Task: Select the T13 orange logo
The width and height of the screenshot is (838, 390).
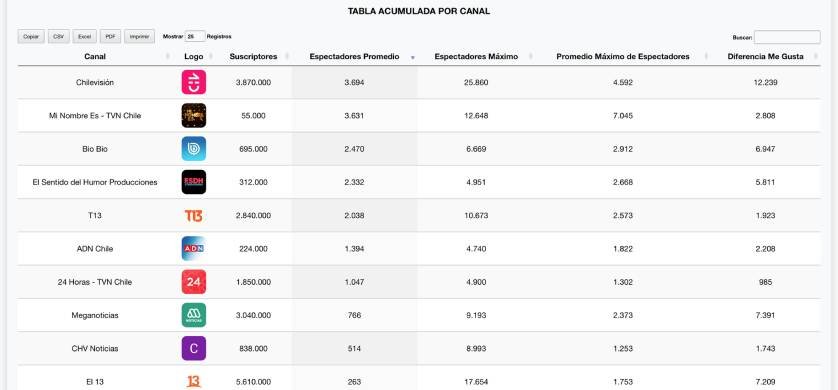Action: pyautogui.click(x=193, y=215)
